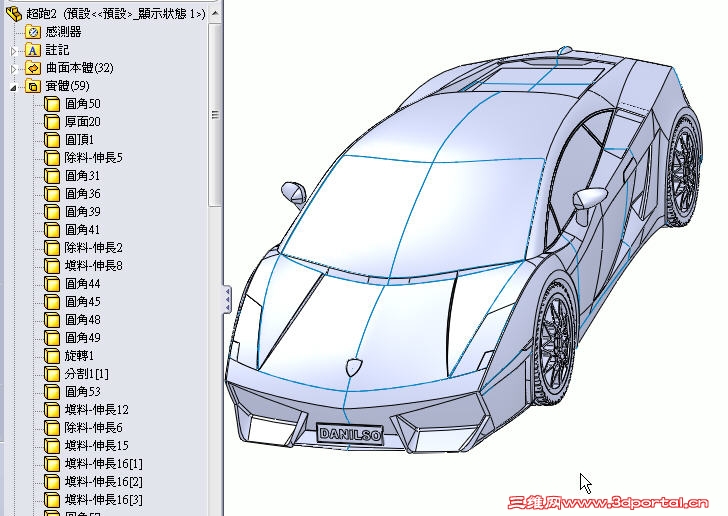Image resolution: width=728 pixels, height=516 pixels.
Task: Click the 填料-伸長15 tree entry
Action: pyautogui.click(x=87, y=446)
